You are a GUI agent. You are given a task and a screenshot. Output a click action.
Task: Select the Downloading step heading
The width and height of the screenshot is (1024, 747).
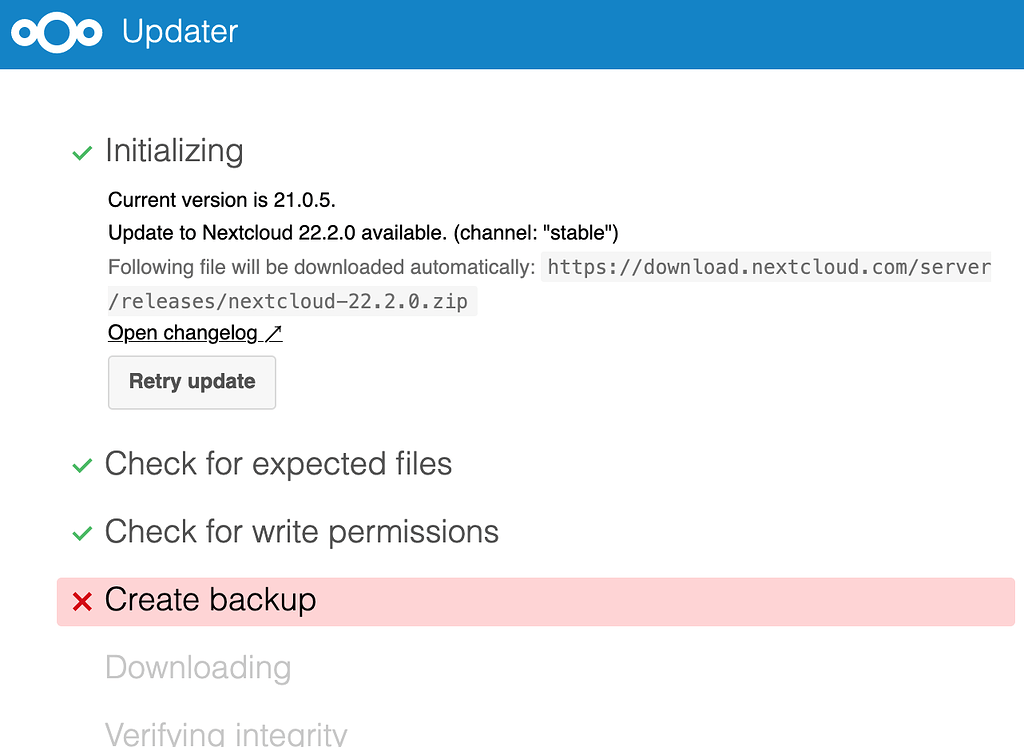point(198,667)
